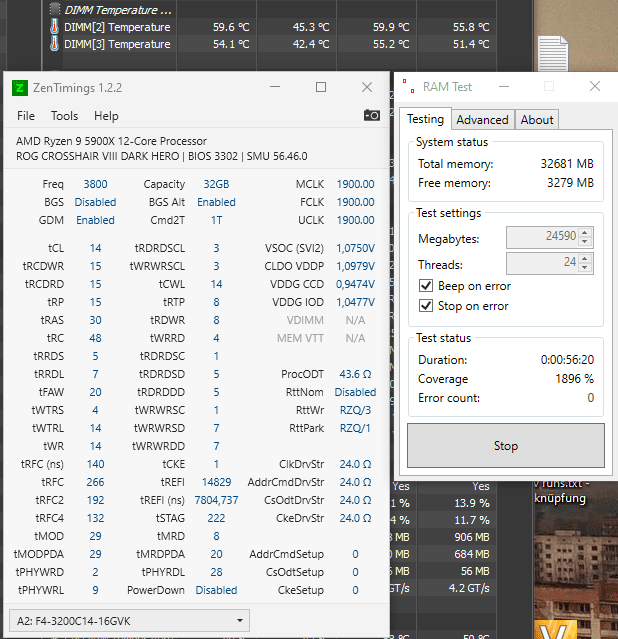The width and height of the screenshot is (618, 639).
Task: Minimize the RAM Test window
Action: pos(504,86)
